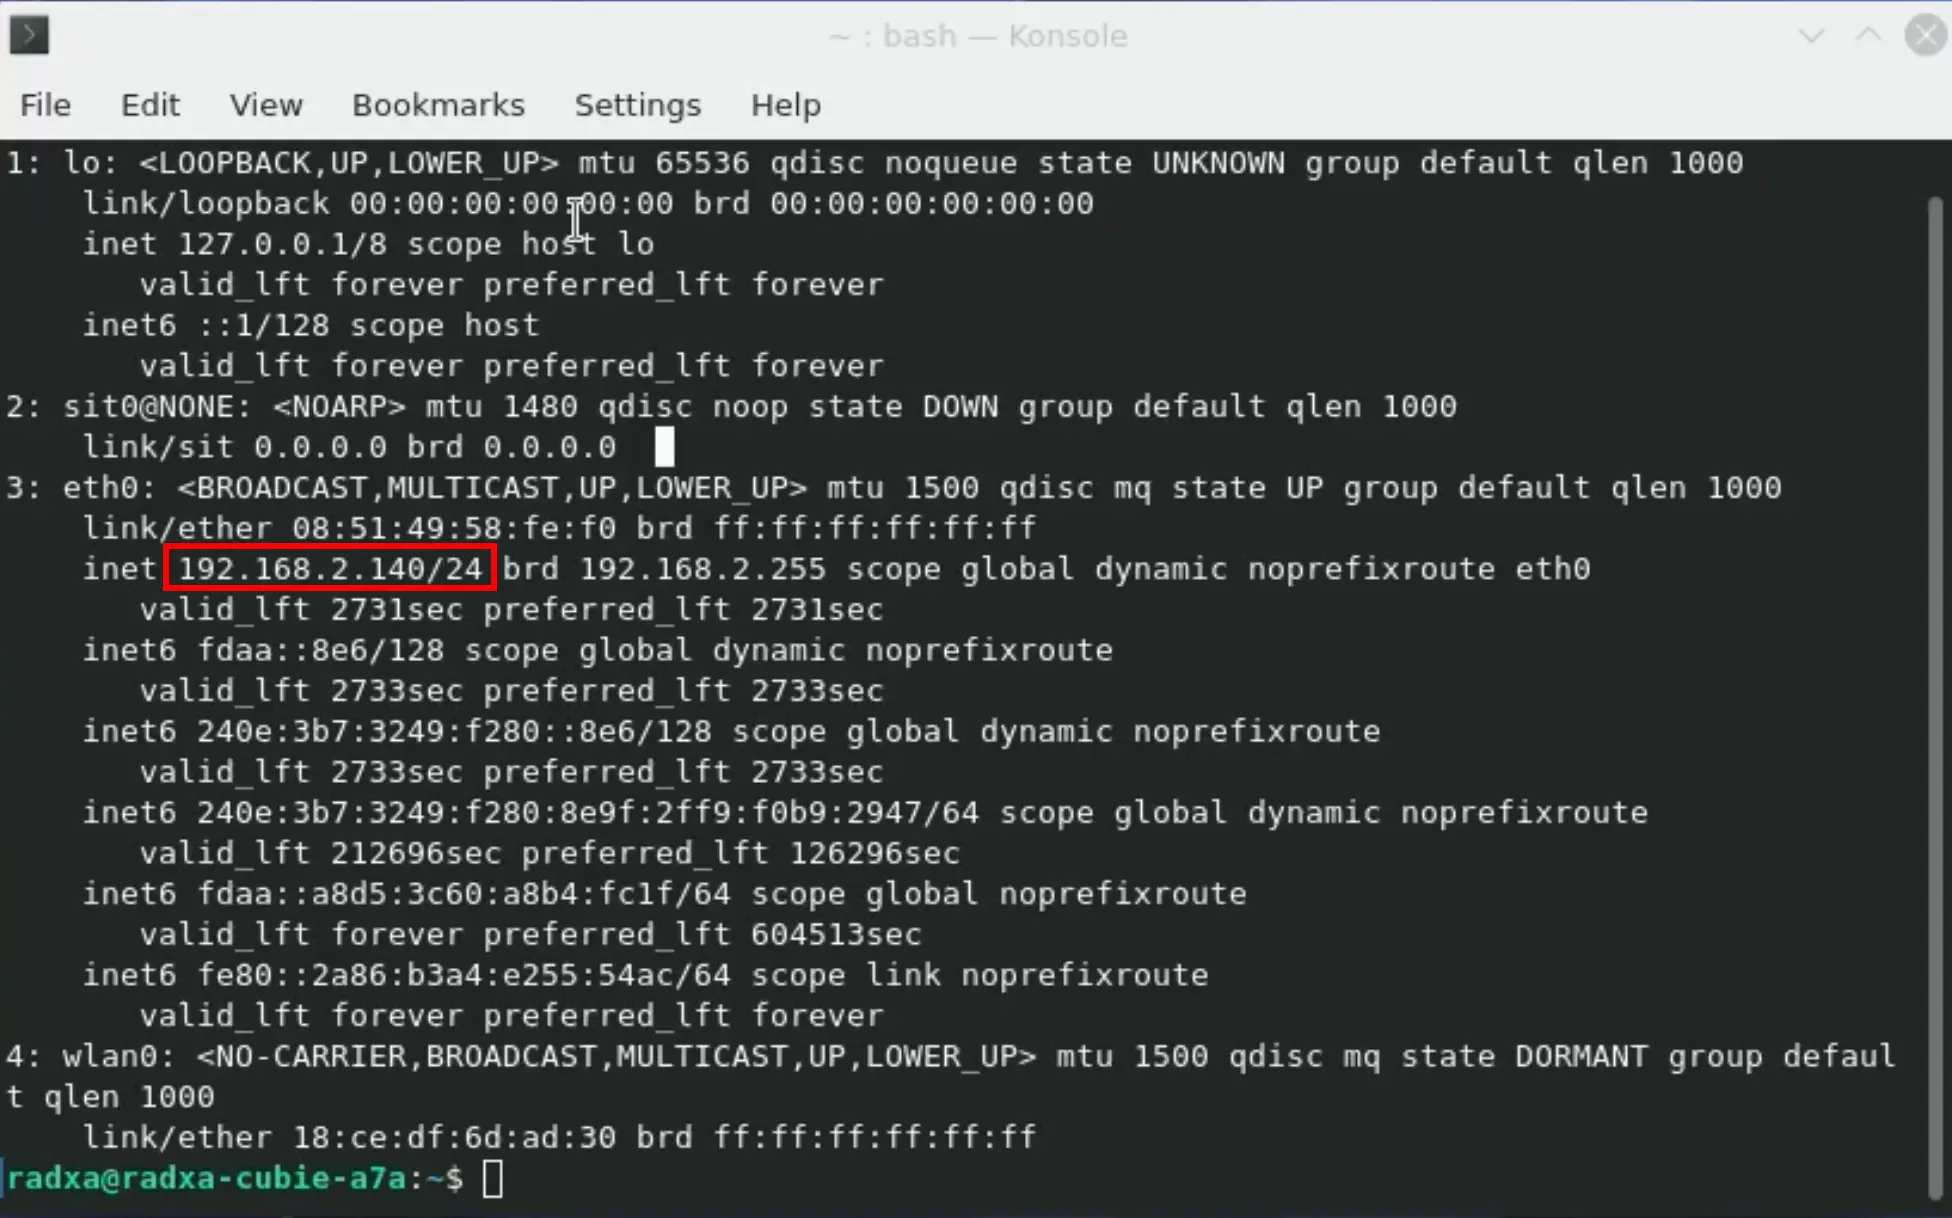Open the File menu

[x=44, y=105]
